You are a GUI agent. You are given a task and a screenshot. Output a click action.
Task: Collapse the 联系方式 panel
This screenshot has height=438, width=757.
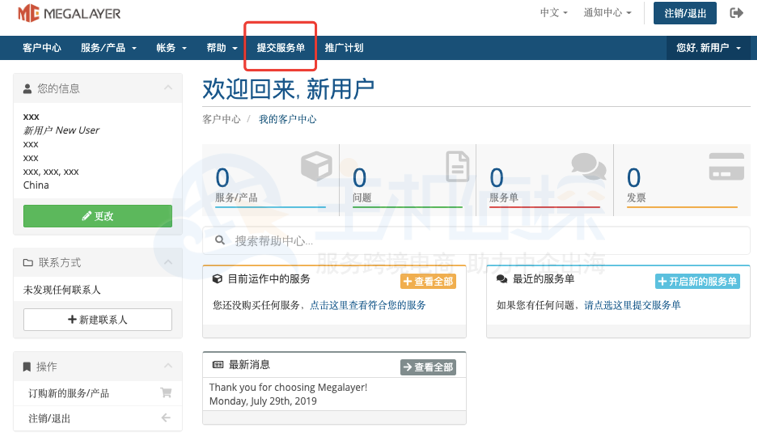(167, 262)
